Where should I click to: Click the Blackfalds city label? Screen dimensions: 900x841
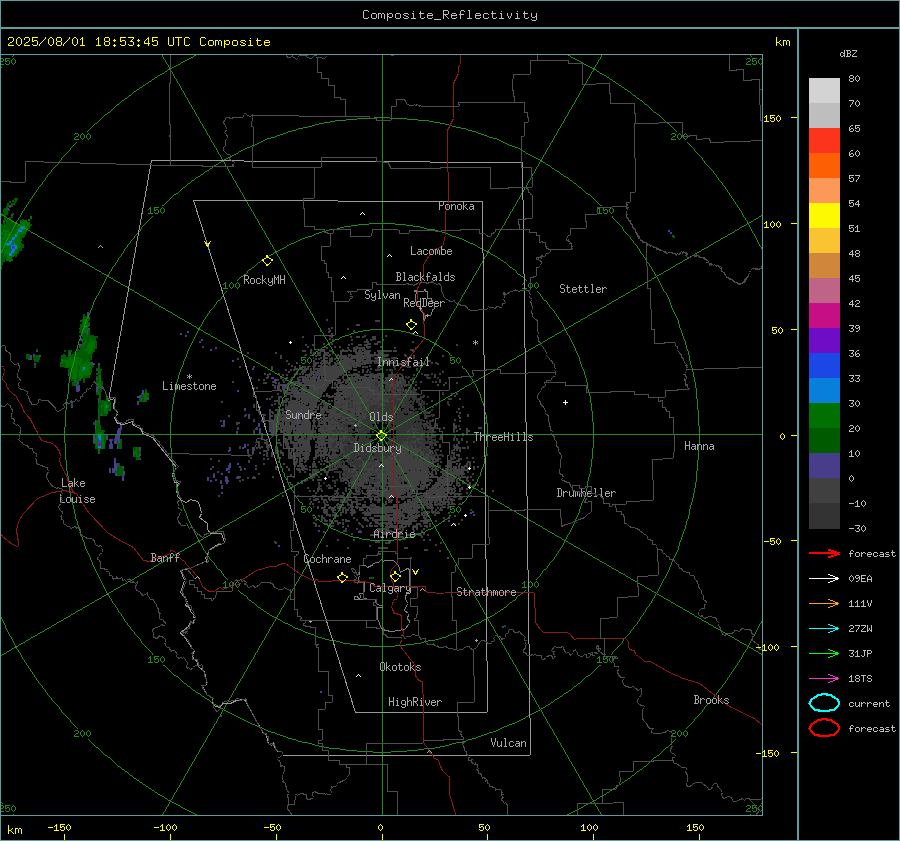point(425,277)
